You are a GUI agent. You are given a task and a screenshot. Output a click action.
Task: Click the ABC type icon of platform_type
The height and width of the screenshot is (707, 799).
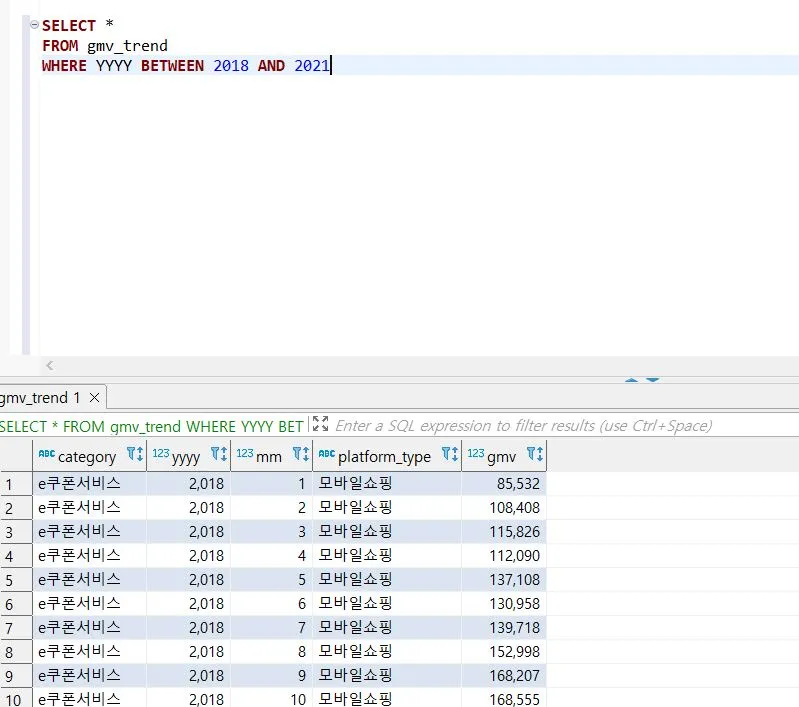[x=327, y=453]
